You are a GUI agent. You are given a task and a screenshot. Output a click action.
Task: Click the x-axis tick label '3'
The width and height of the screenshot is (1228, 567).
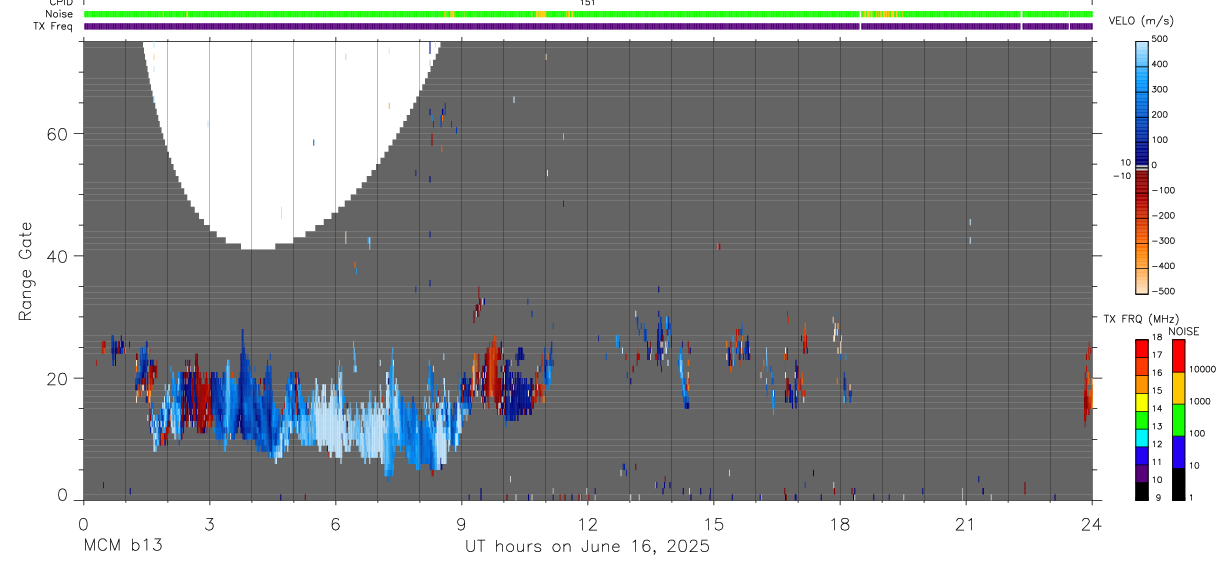pyautogui.click(x=209, y=524)
